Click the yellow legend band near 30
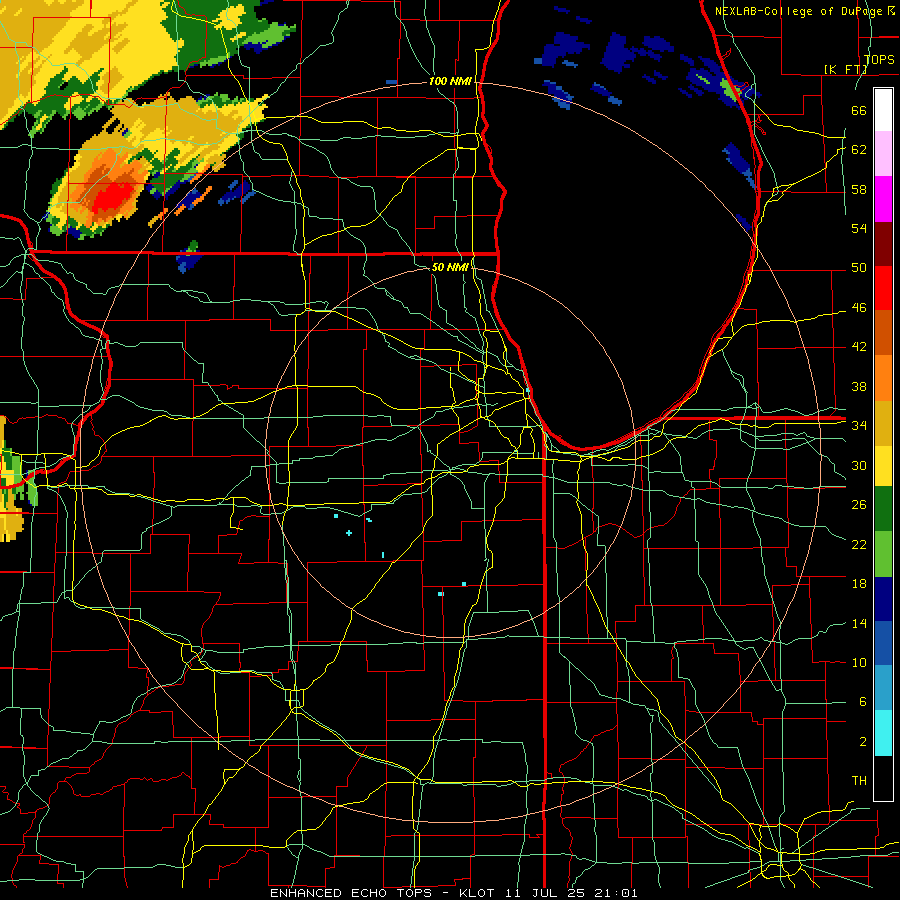Viewport: 900px width, 900px height. pyautogui.click(x=883, y=465)
